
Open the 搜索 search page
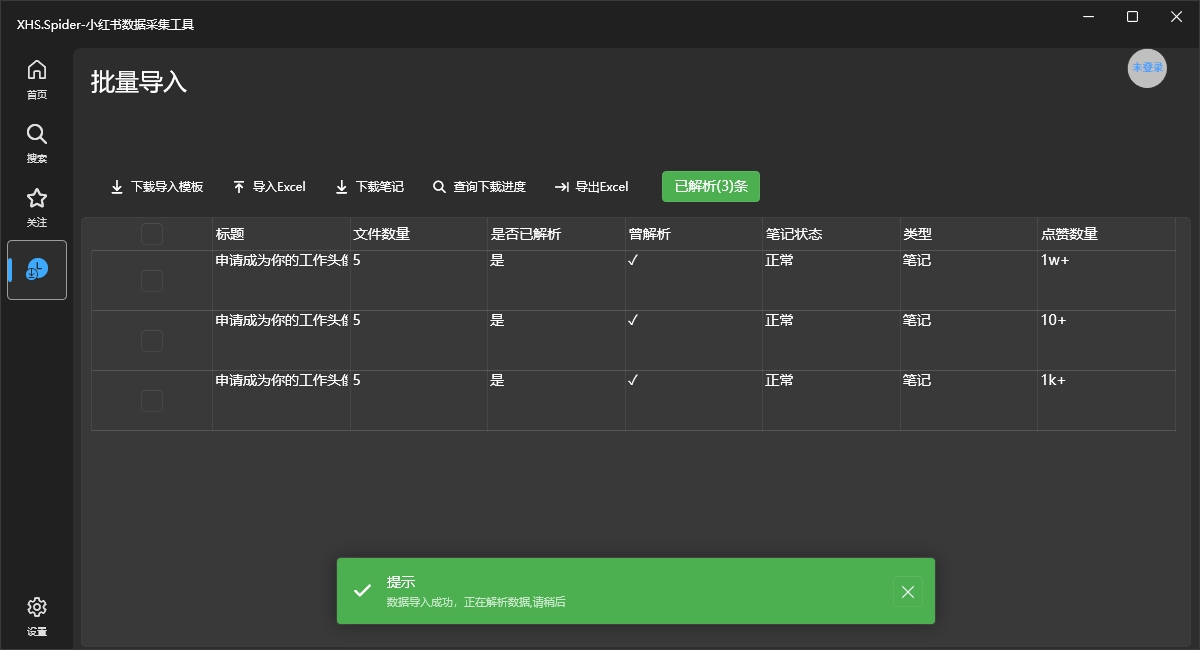(x=37, y=143)
